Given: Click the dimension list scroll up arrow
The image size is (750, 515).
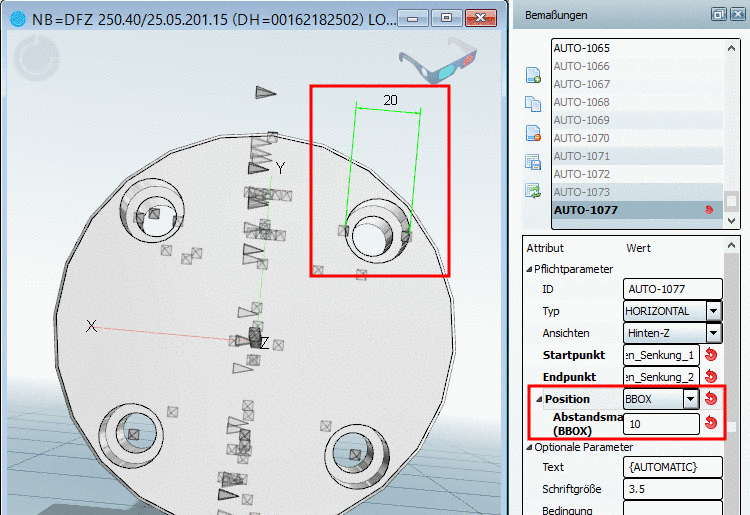Looking at the screenshot, I should coord(731,48).
